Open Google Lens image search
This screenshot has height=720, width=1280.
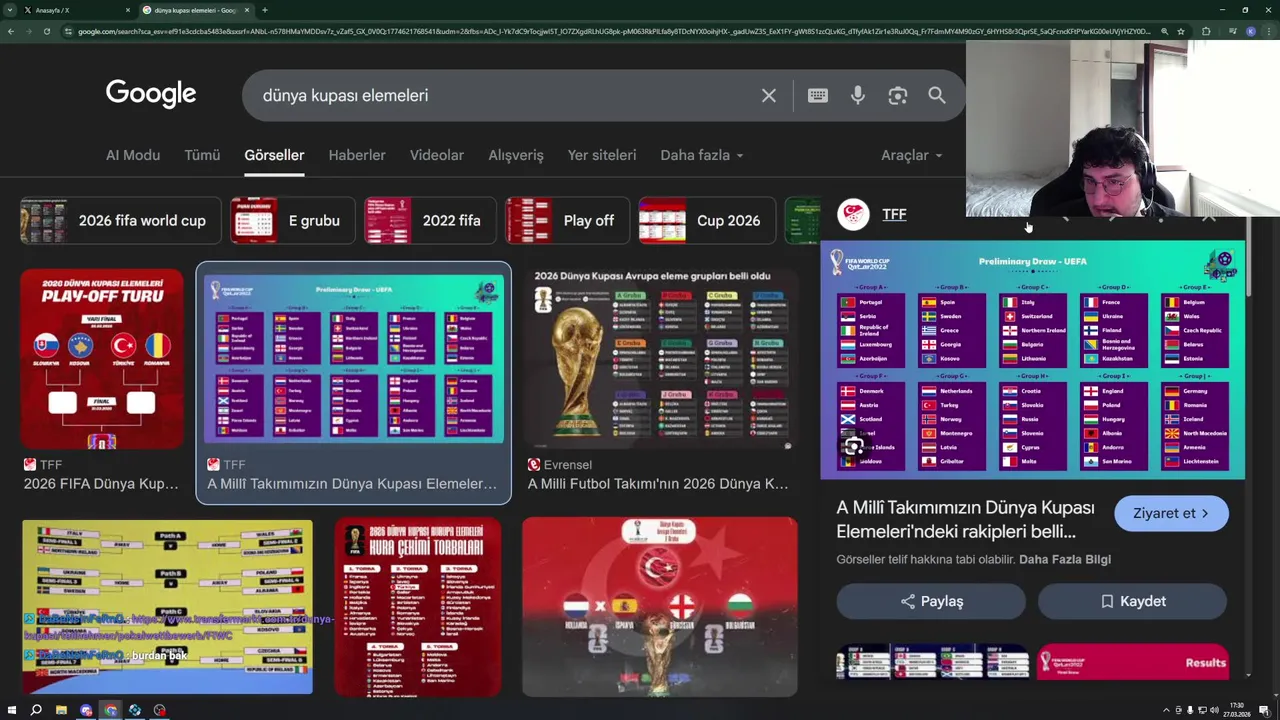[897, 95]
